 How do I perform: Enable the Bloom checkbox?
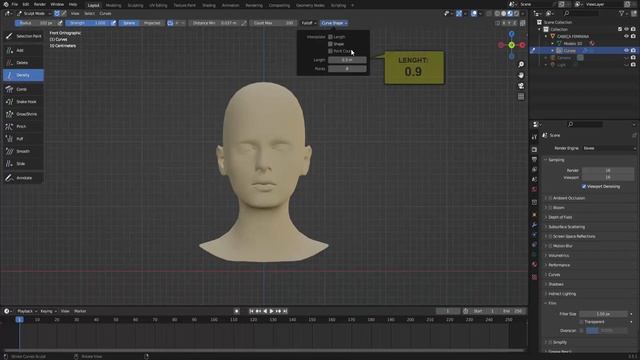550,208
